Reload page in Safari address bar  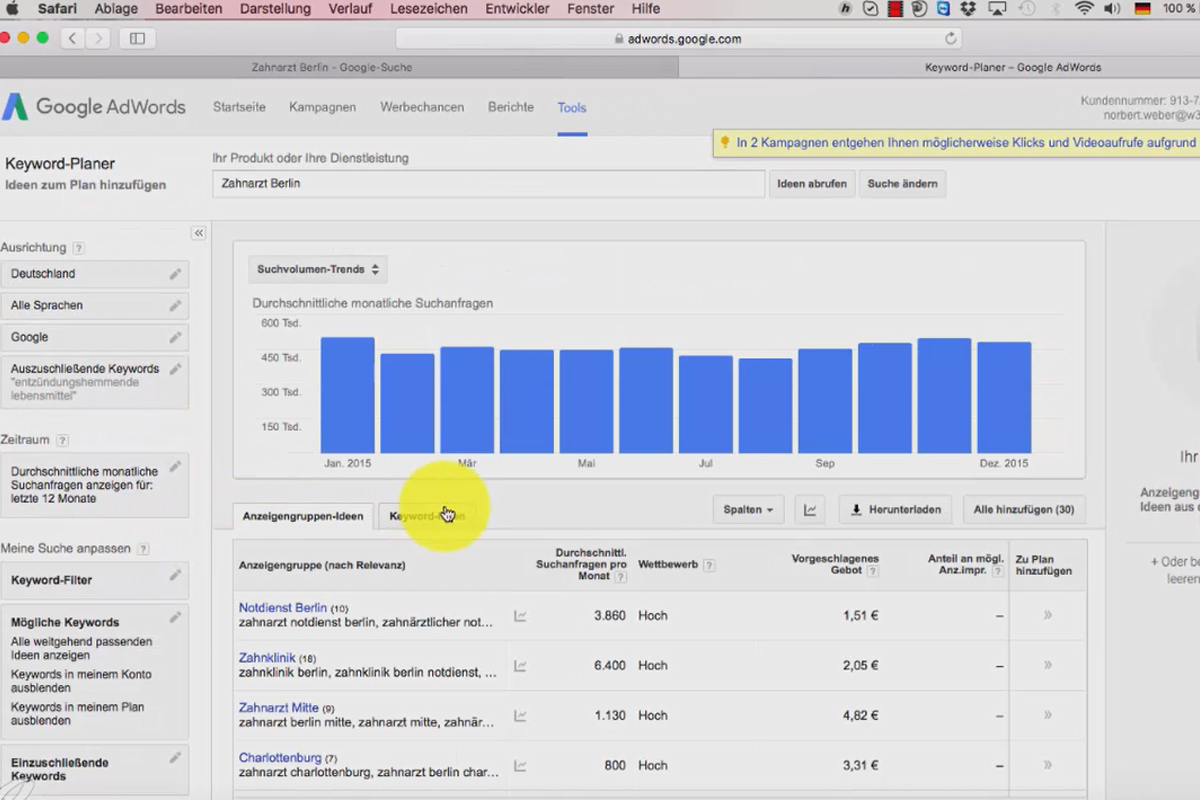(950, 39)
